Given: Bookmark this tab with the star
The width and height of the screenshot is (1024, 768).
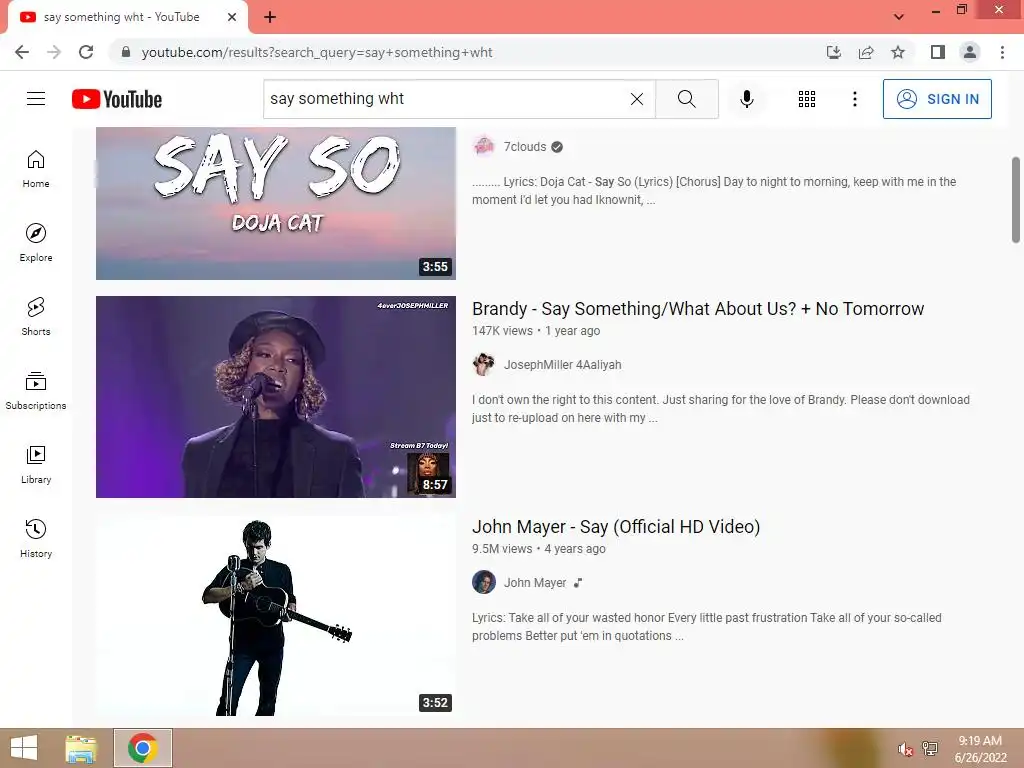Looking at the screenshot, I should point(898,52).
